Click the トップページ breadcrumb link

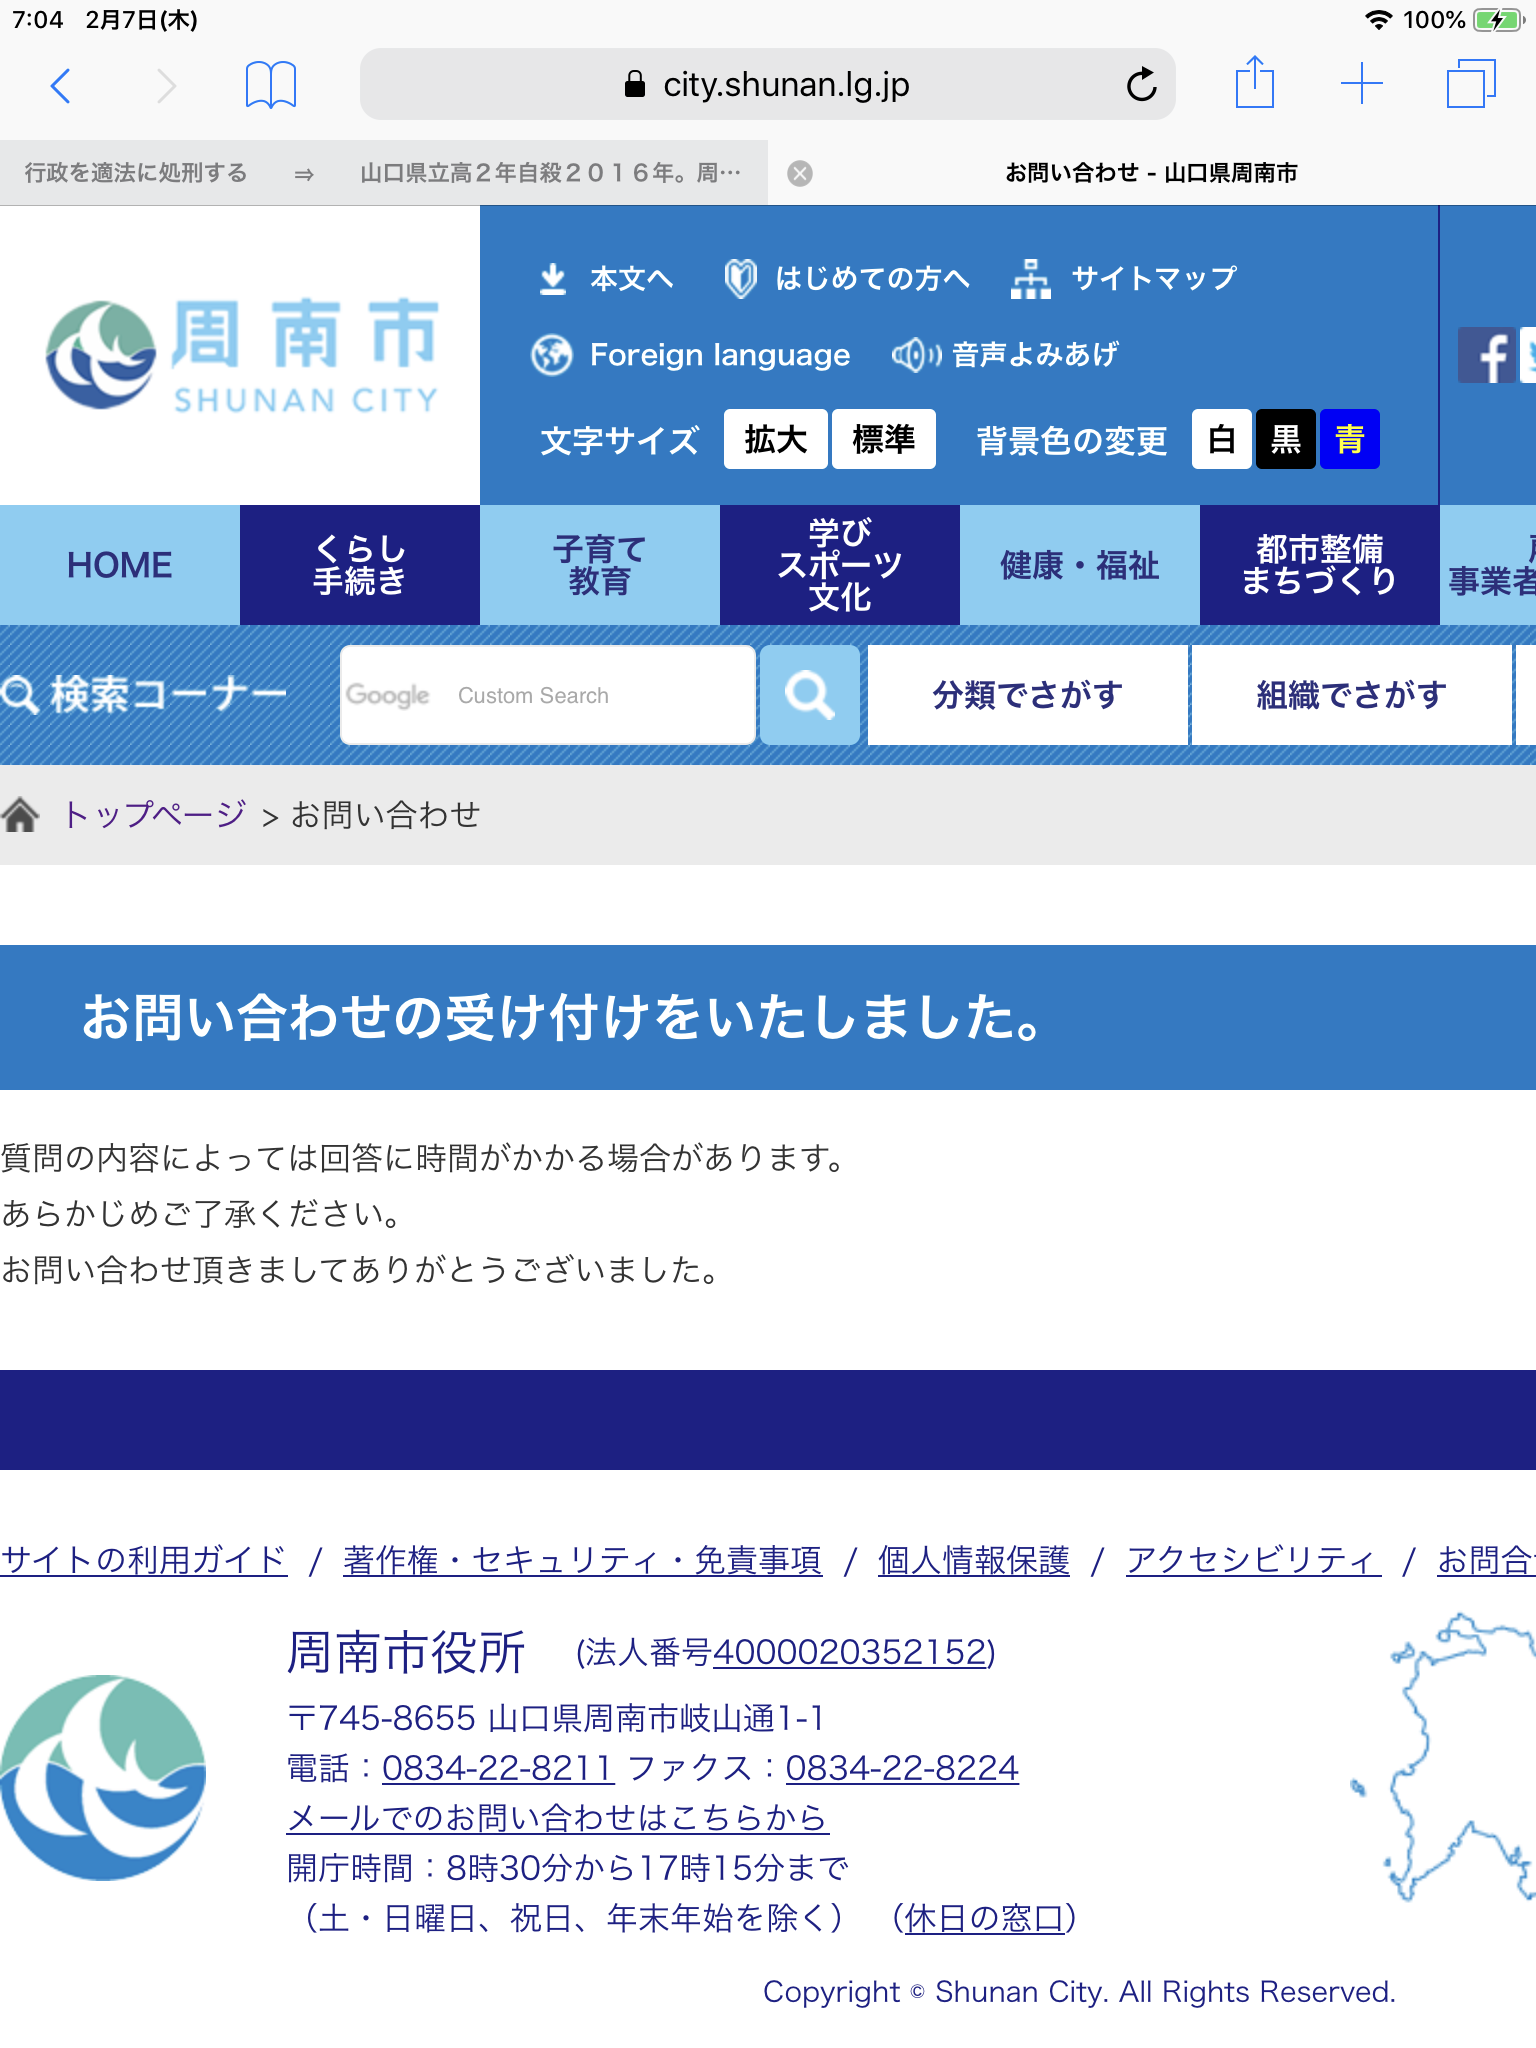coord(154,815)
